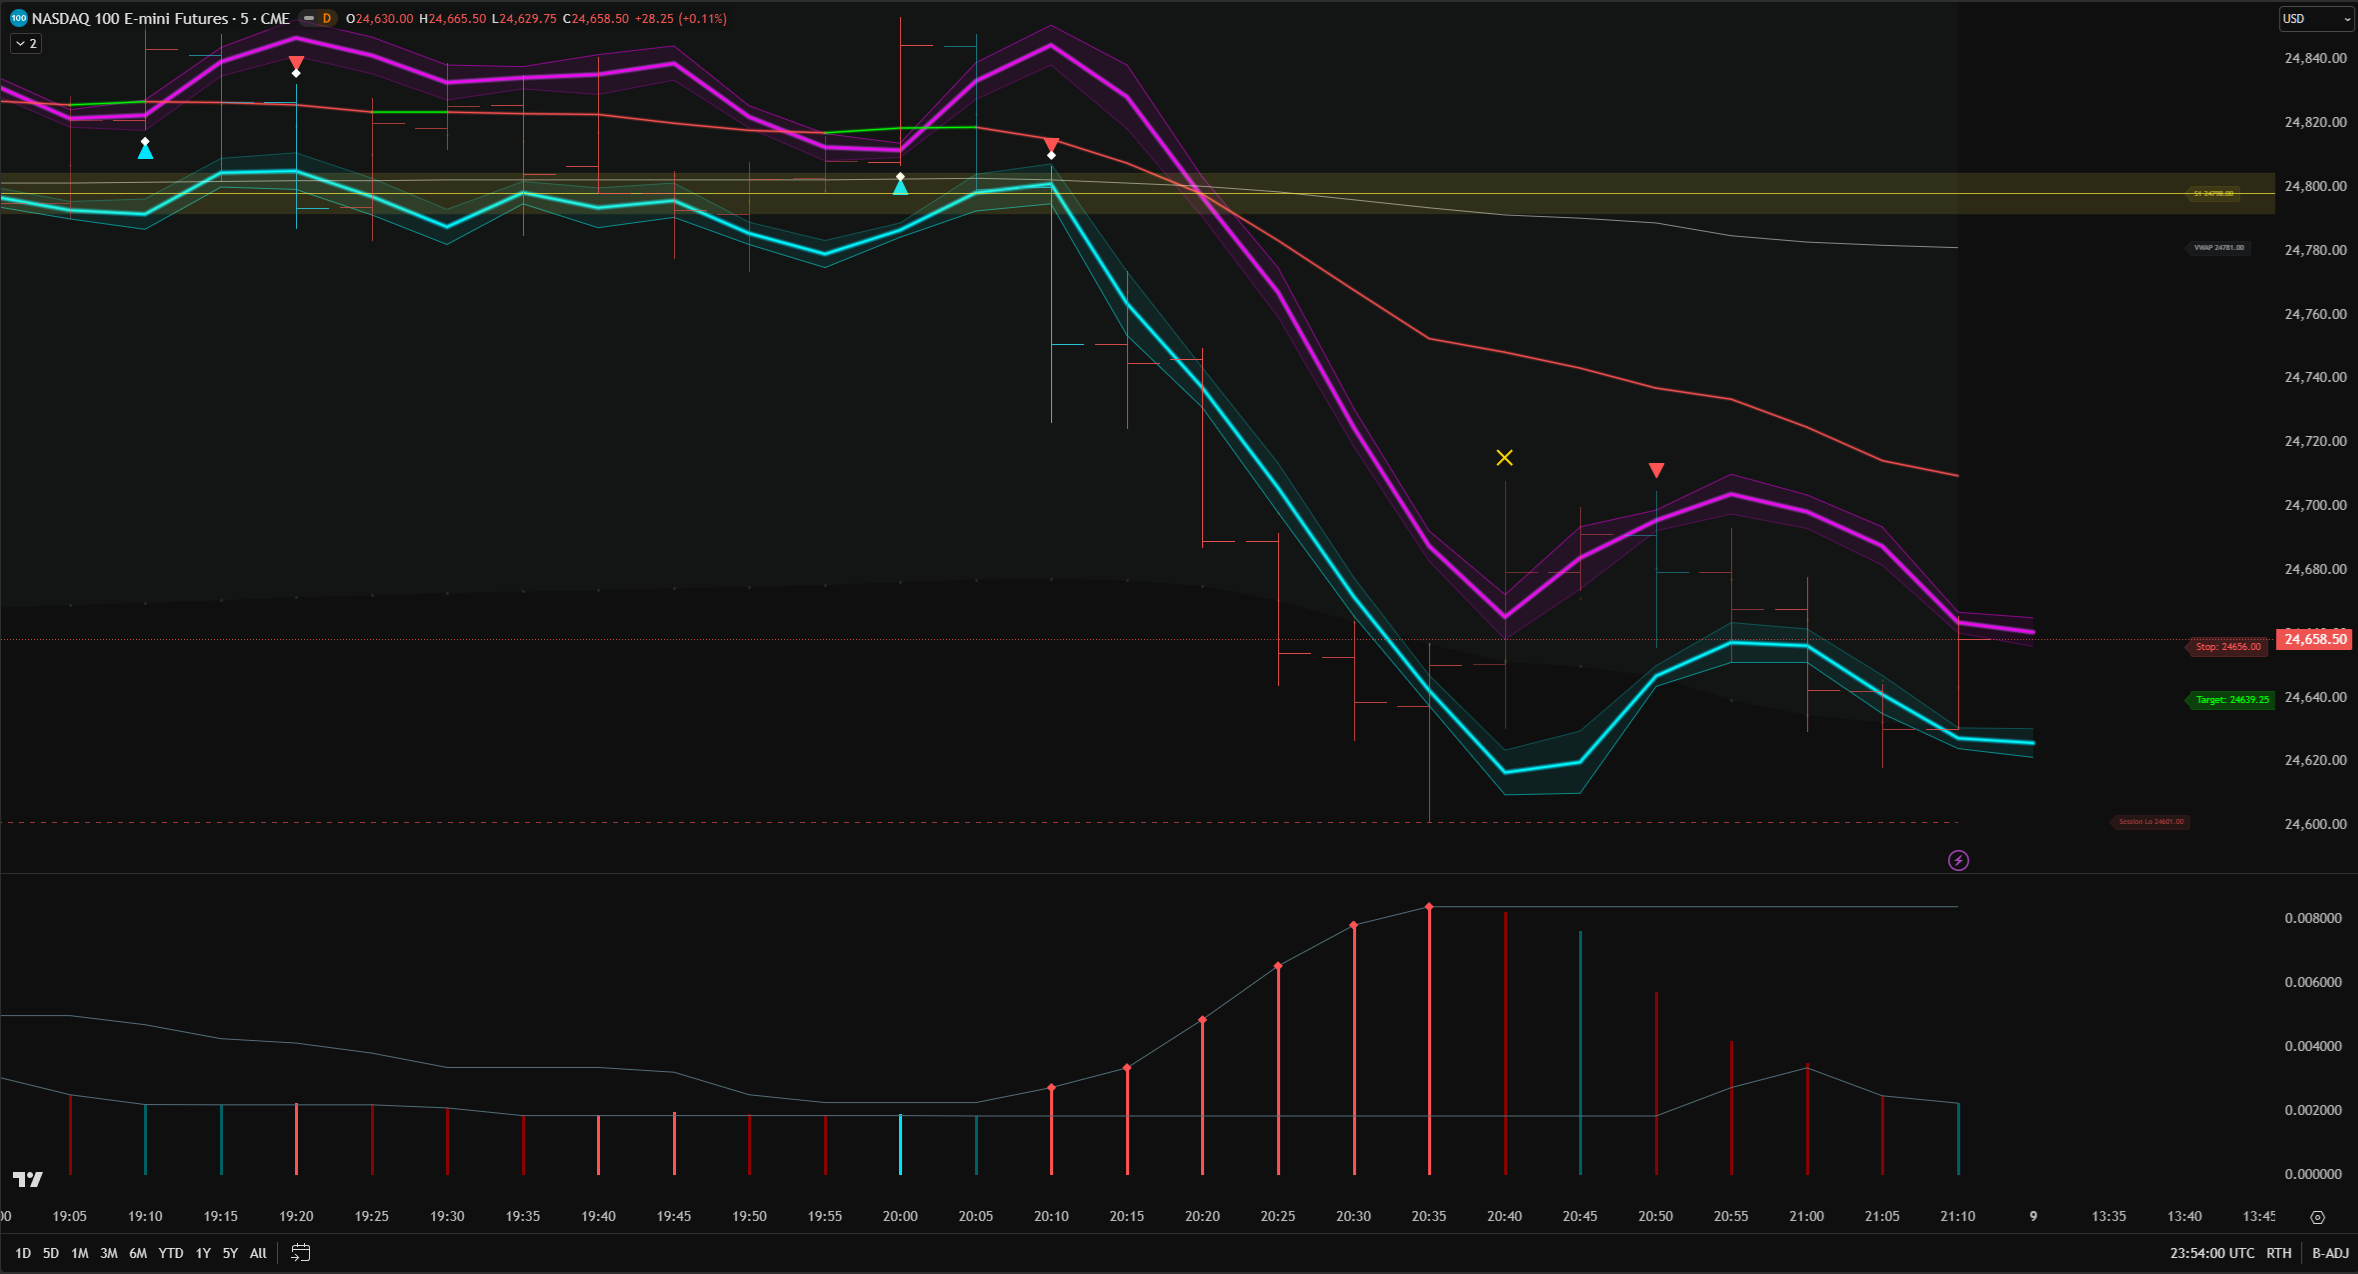Click the gray dash market-status pill near symbol
Image resolution: width=2358 pixels, height=1274 pixels.
307,17
